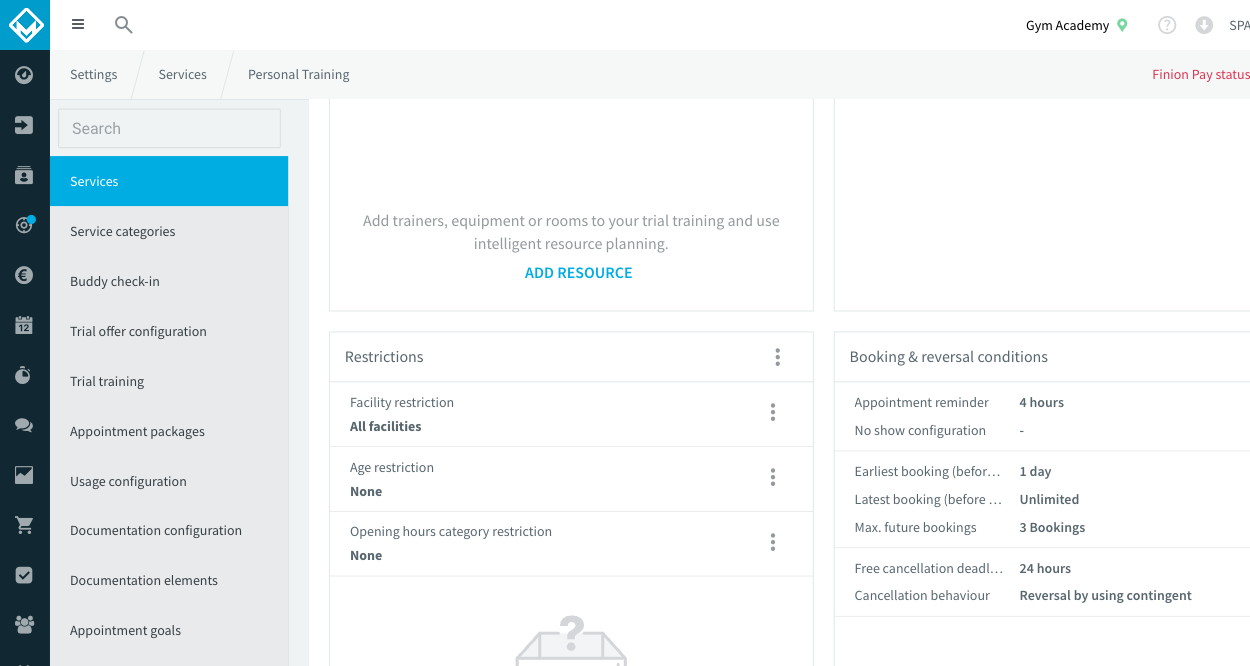Image resolution: width=1250 pixels, height=666 pixels.
Task: Click the download arrow icon in the top bar
Action: (1204, 25)
